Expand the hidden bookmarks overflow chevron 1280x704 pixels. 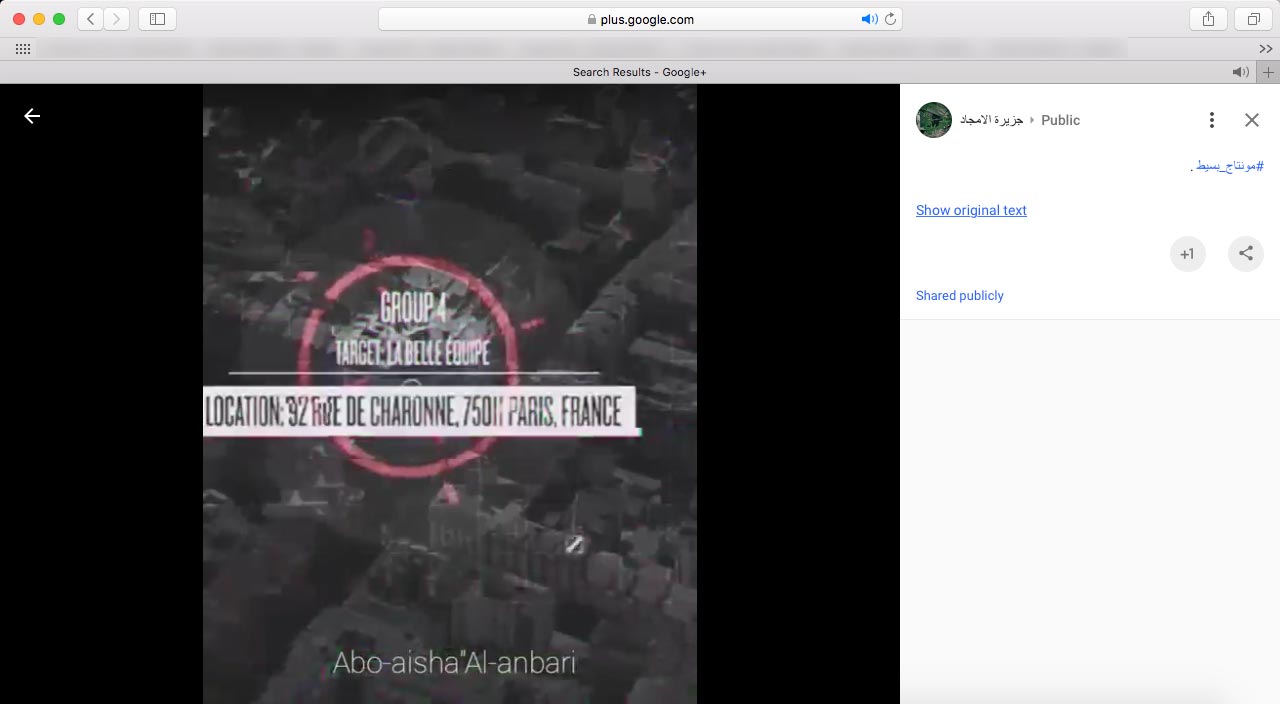click(1265, 49)
